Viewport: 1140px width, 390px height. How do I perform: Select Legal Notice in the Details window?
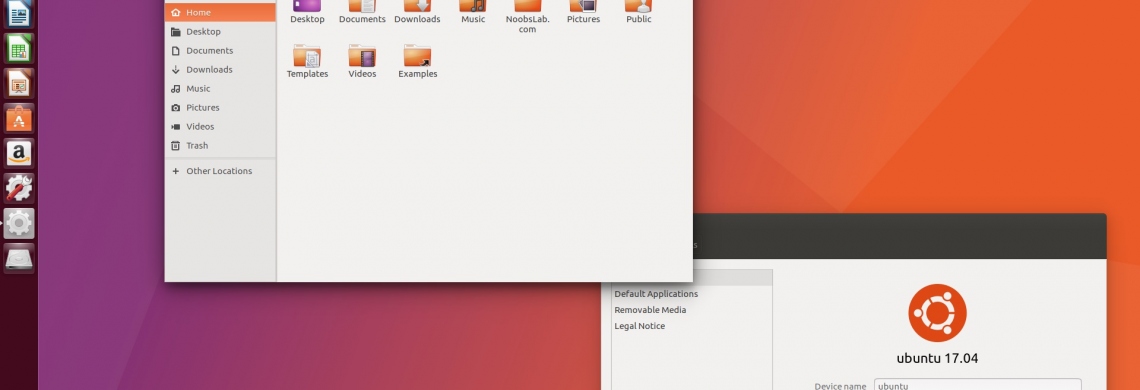[691, 326]
